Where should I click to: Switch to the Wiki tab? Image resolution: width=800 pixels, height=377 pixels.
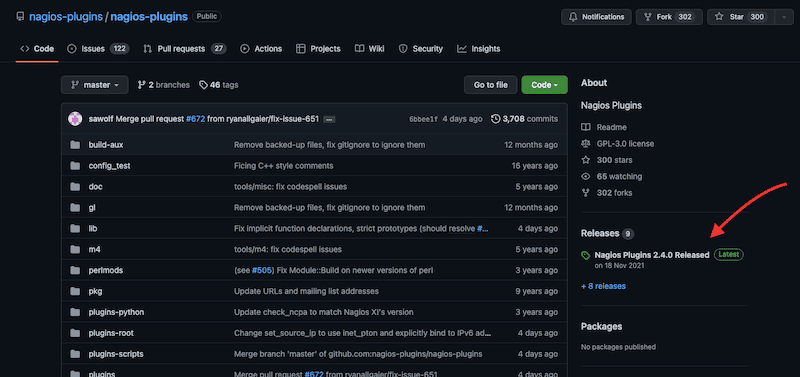(x=370, y=49)
